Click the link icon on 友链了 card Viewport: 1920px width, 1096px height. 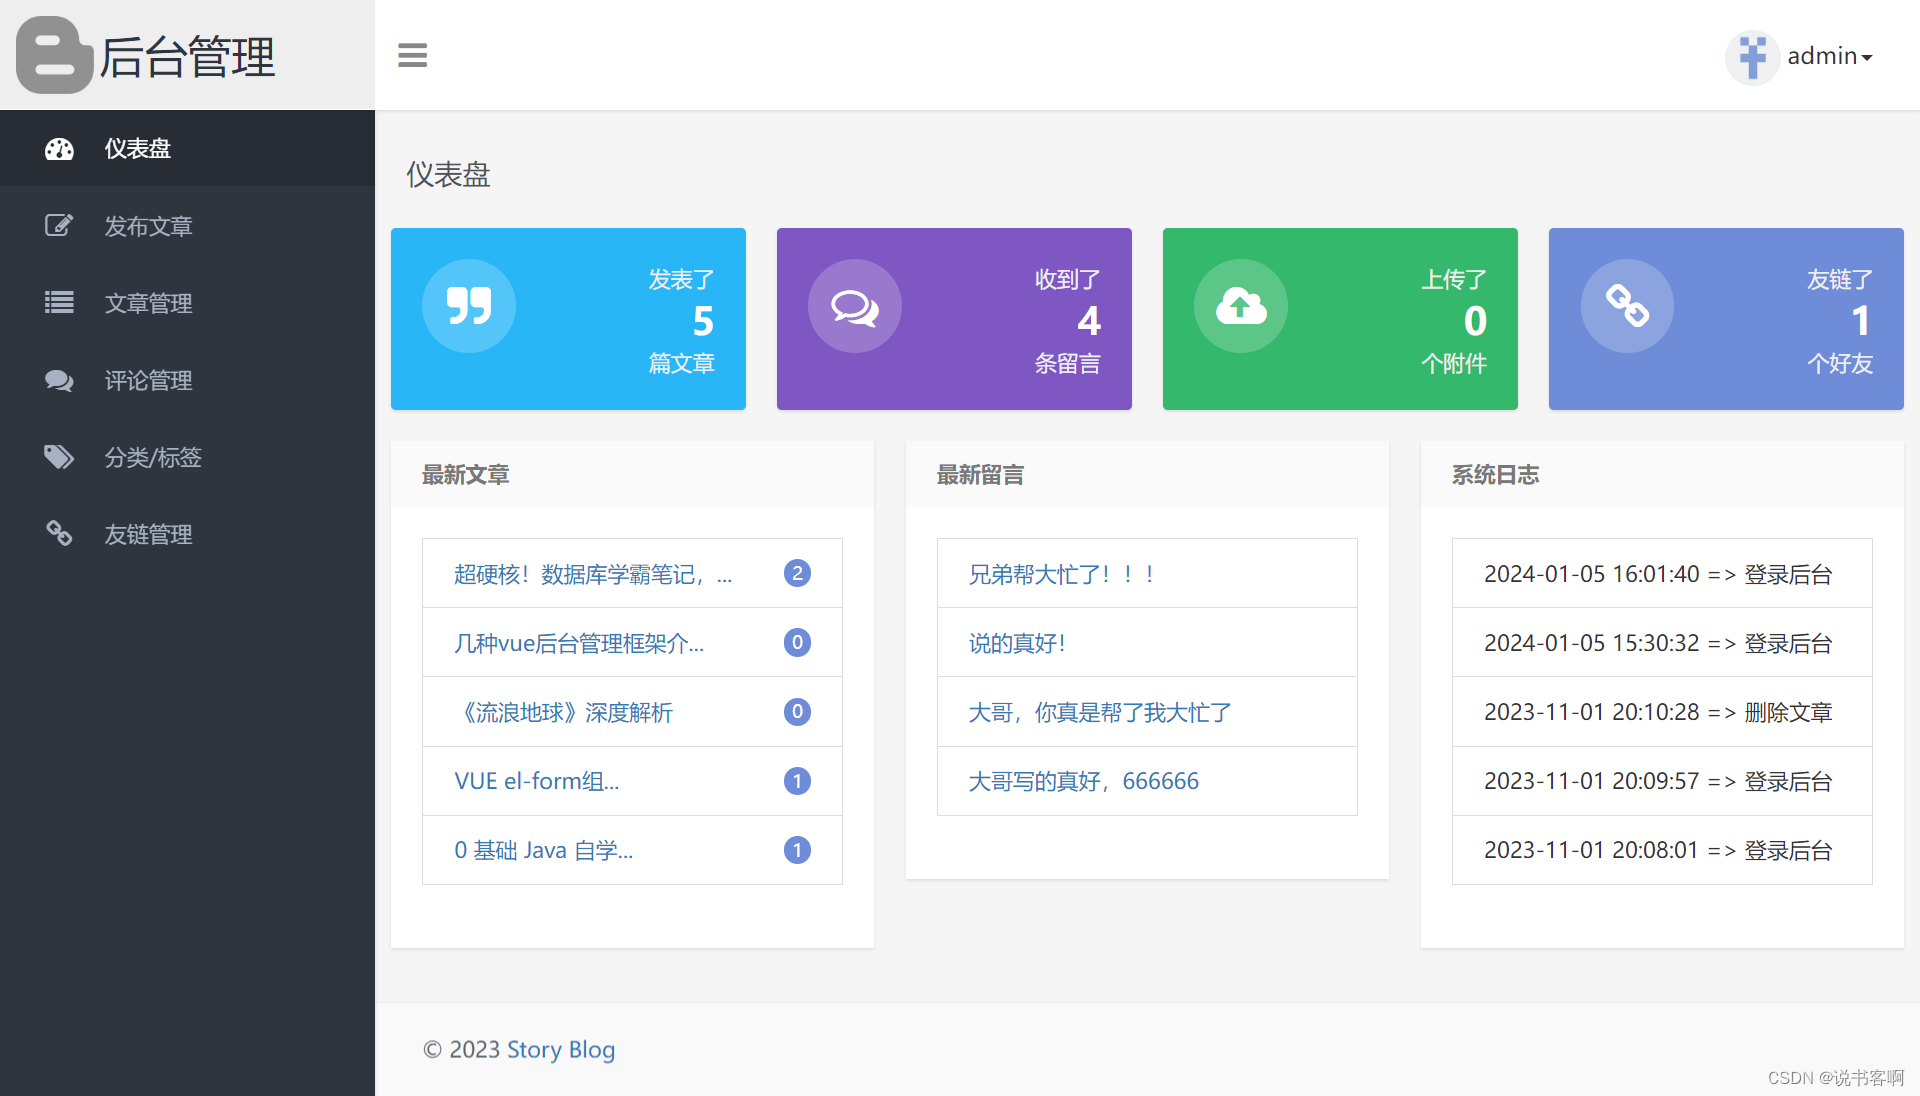pyautogui.click(x=1627, y=306)
